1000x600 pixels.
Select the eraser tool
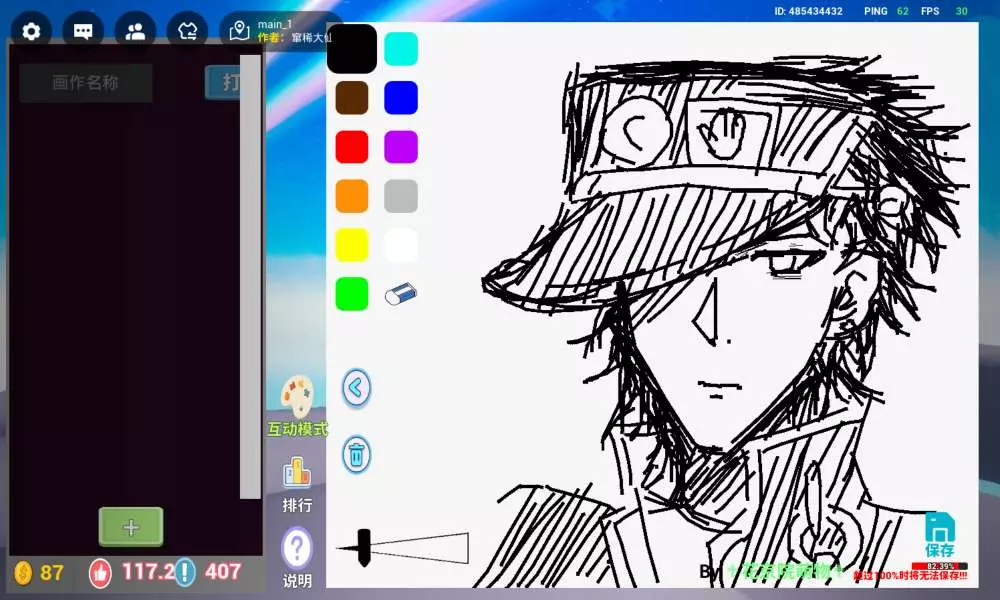click(x=401, y=294)
